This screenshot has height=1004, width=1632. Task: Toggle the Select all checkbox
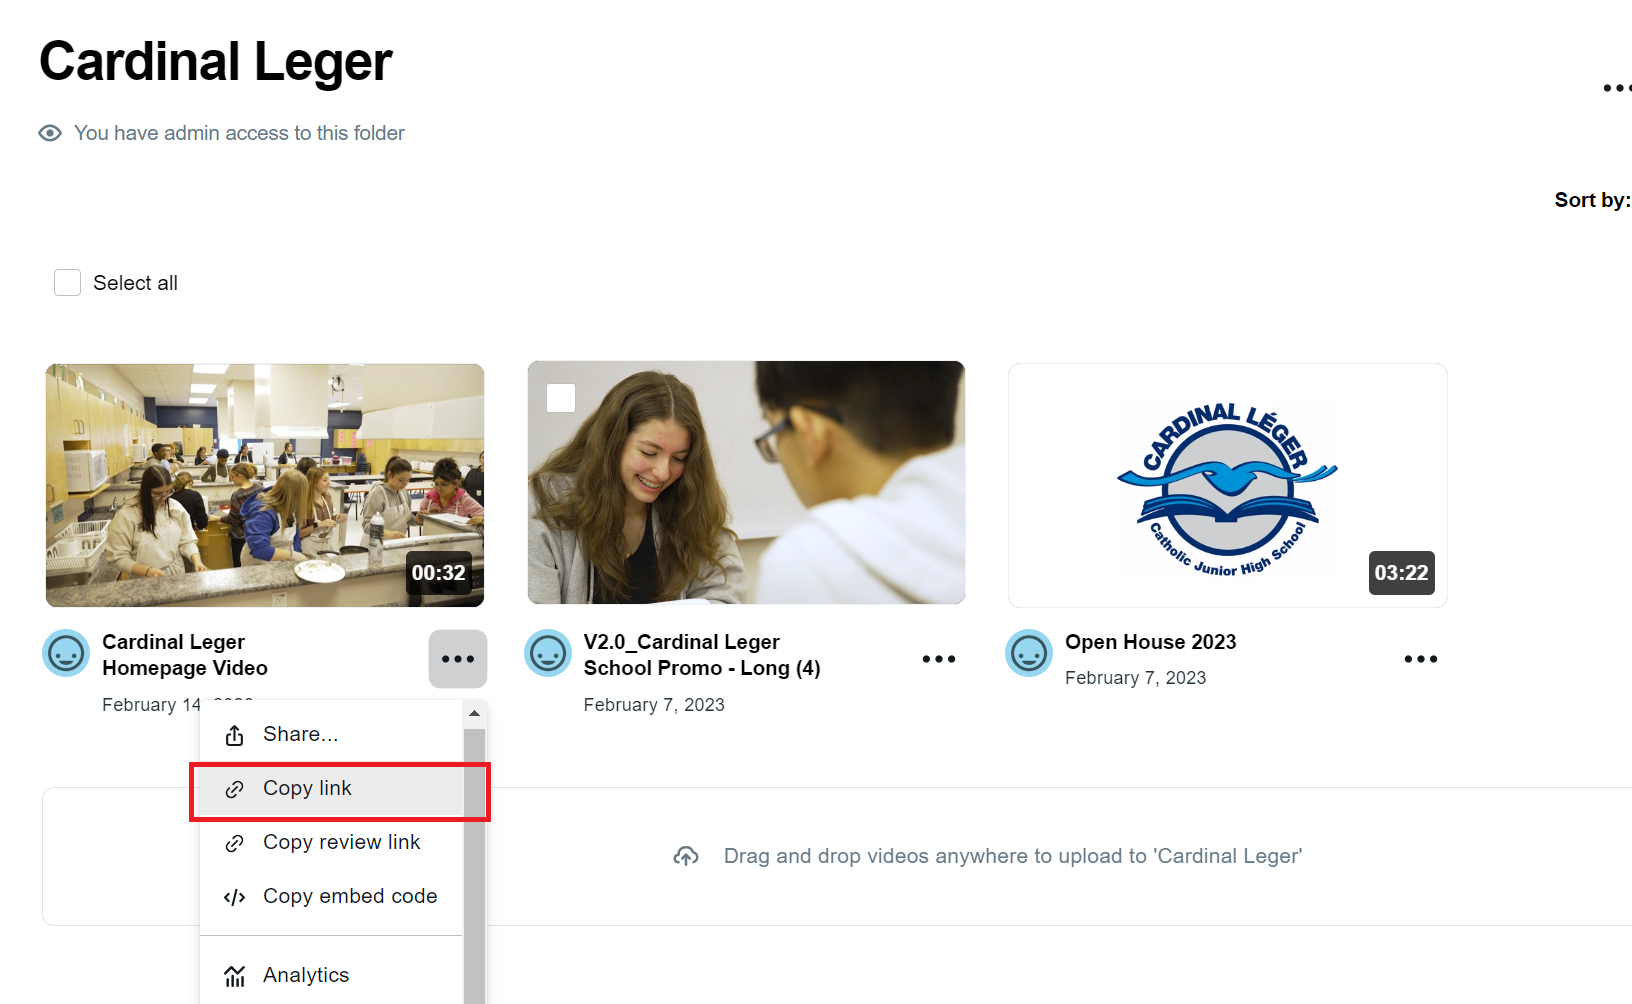coord(67,283)
